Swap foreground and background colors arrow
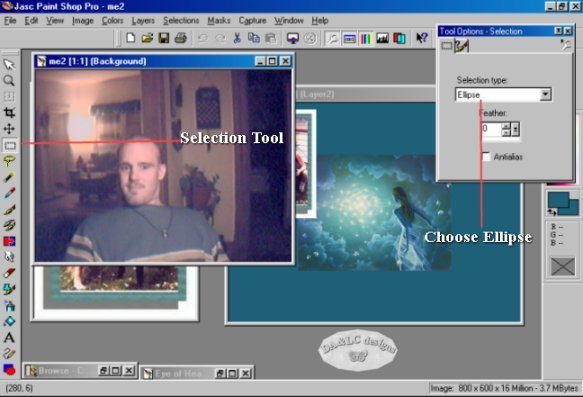 click(x=552, y=212)
